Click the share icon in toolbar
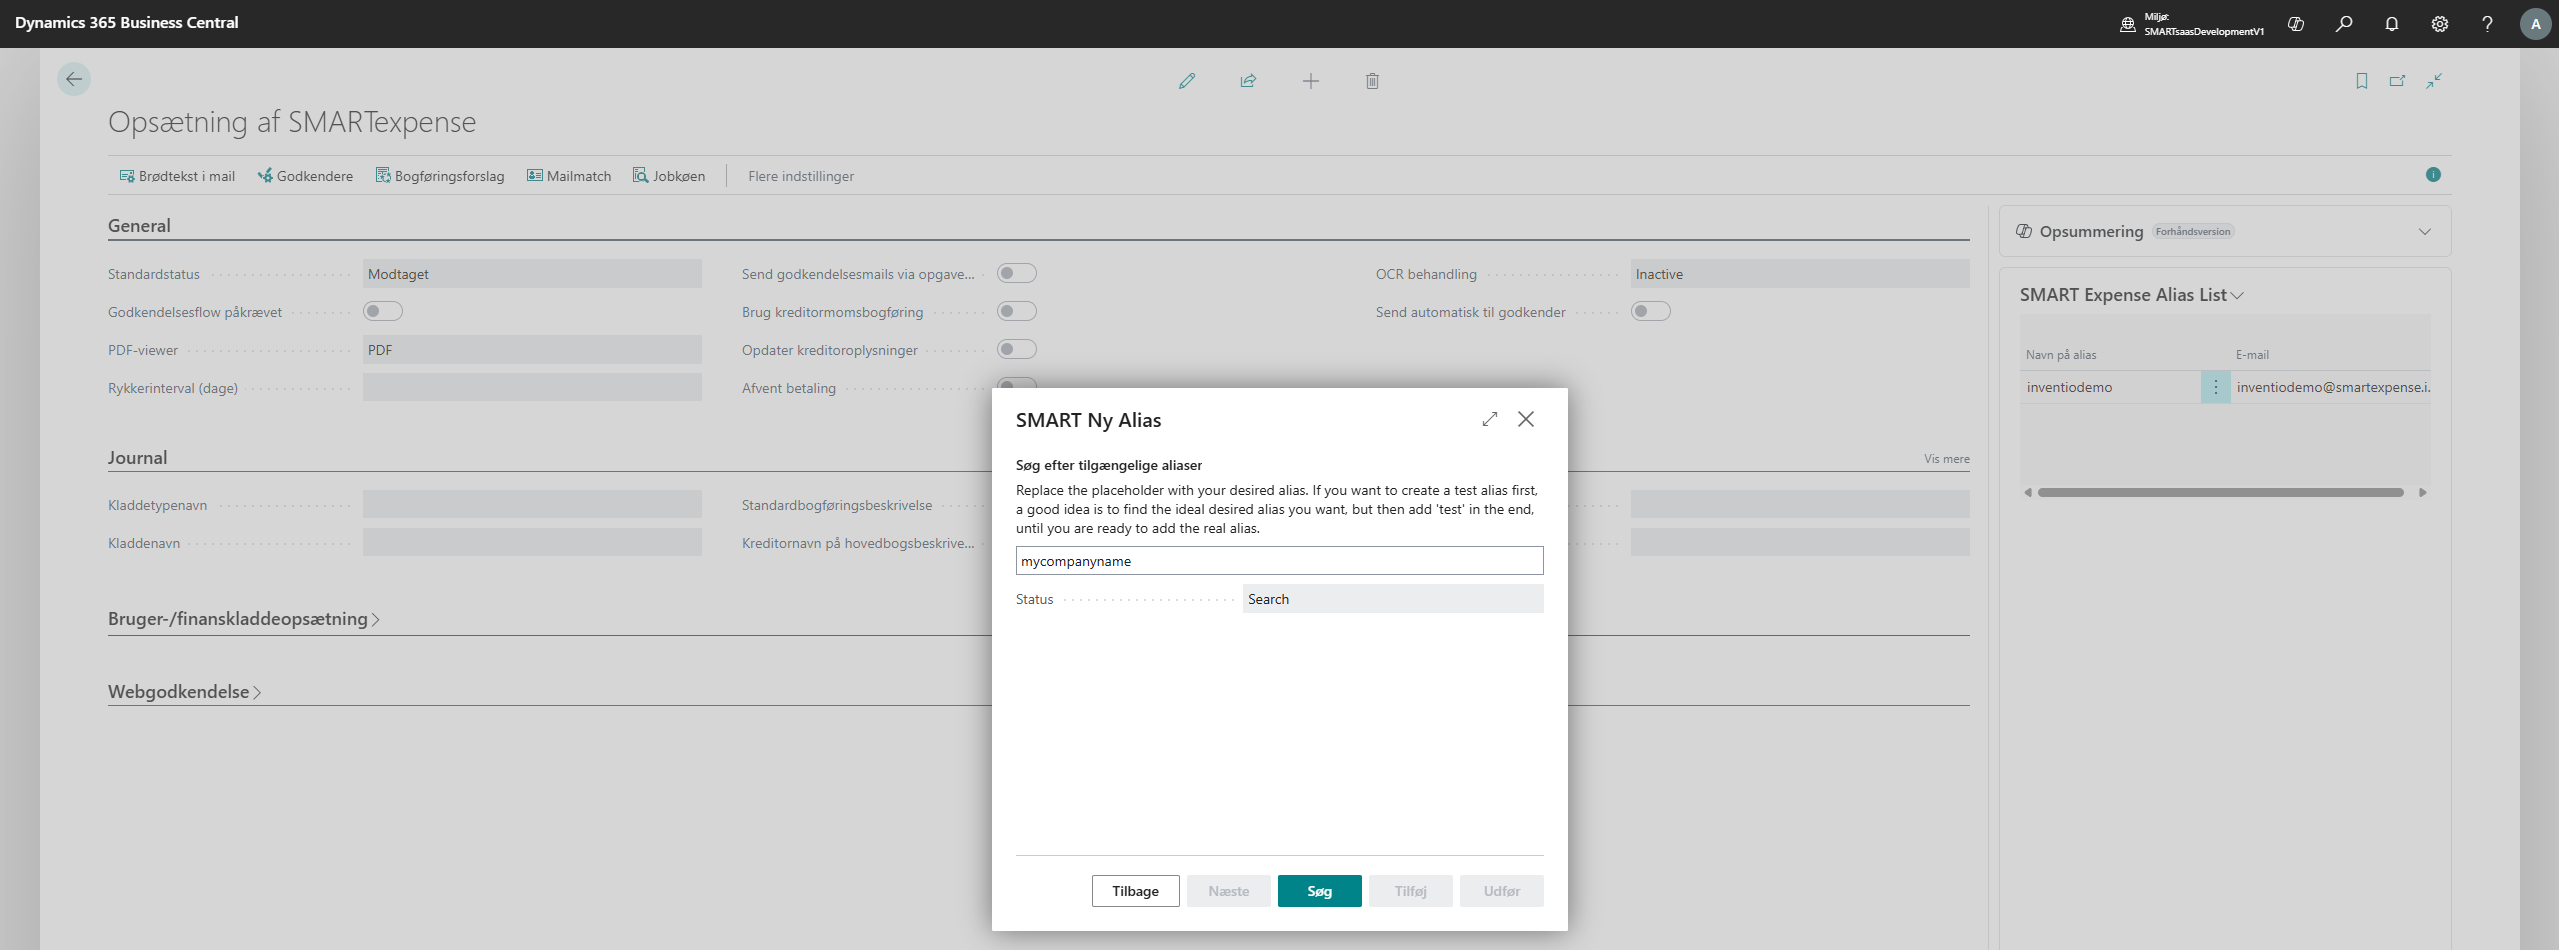The height and width of the screenshot is (950, 2559). (x=1248, y=81)
